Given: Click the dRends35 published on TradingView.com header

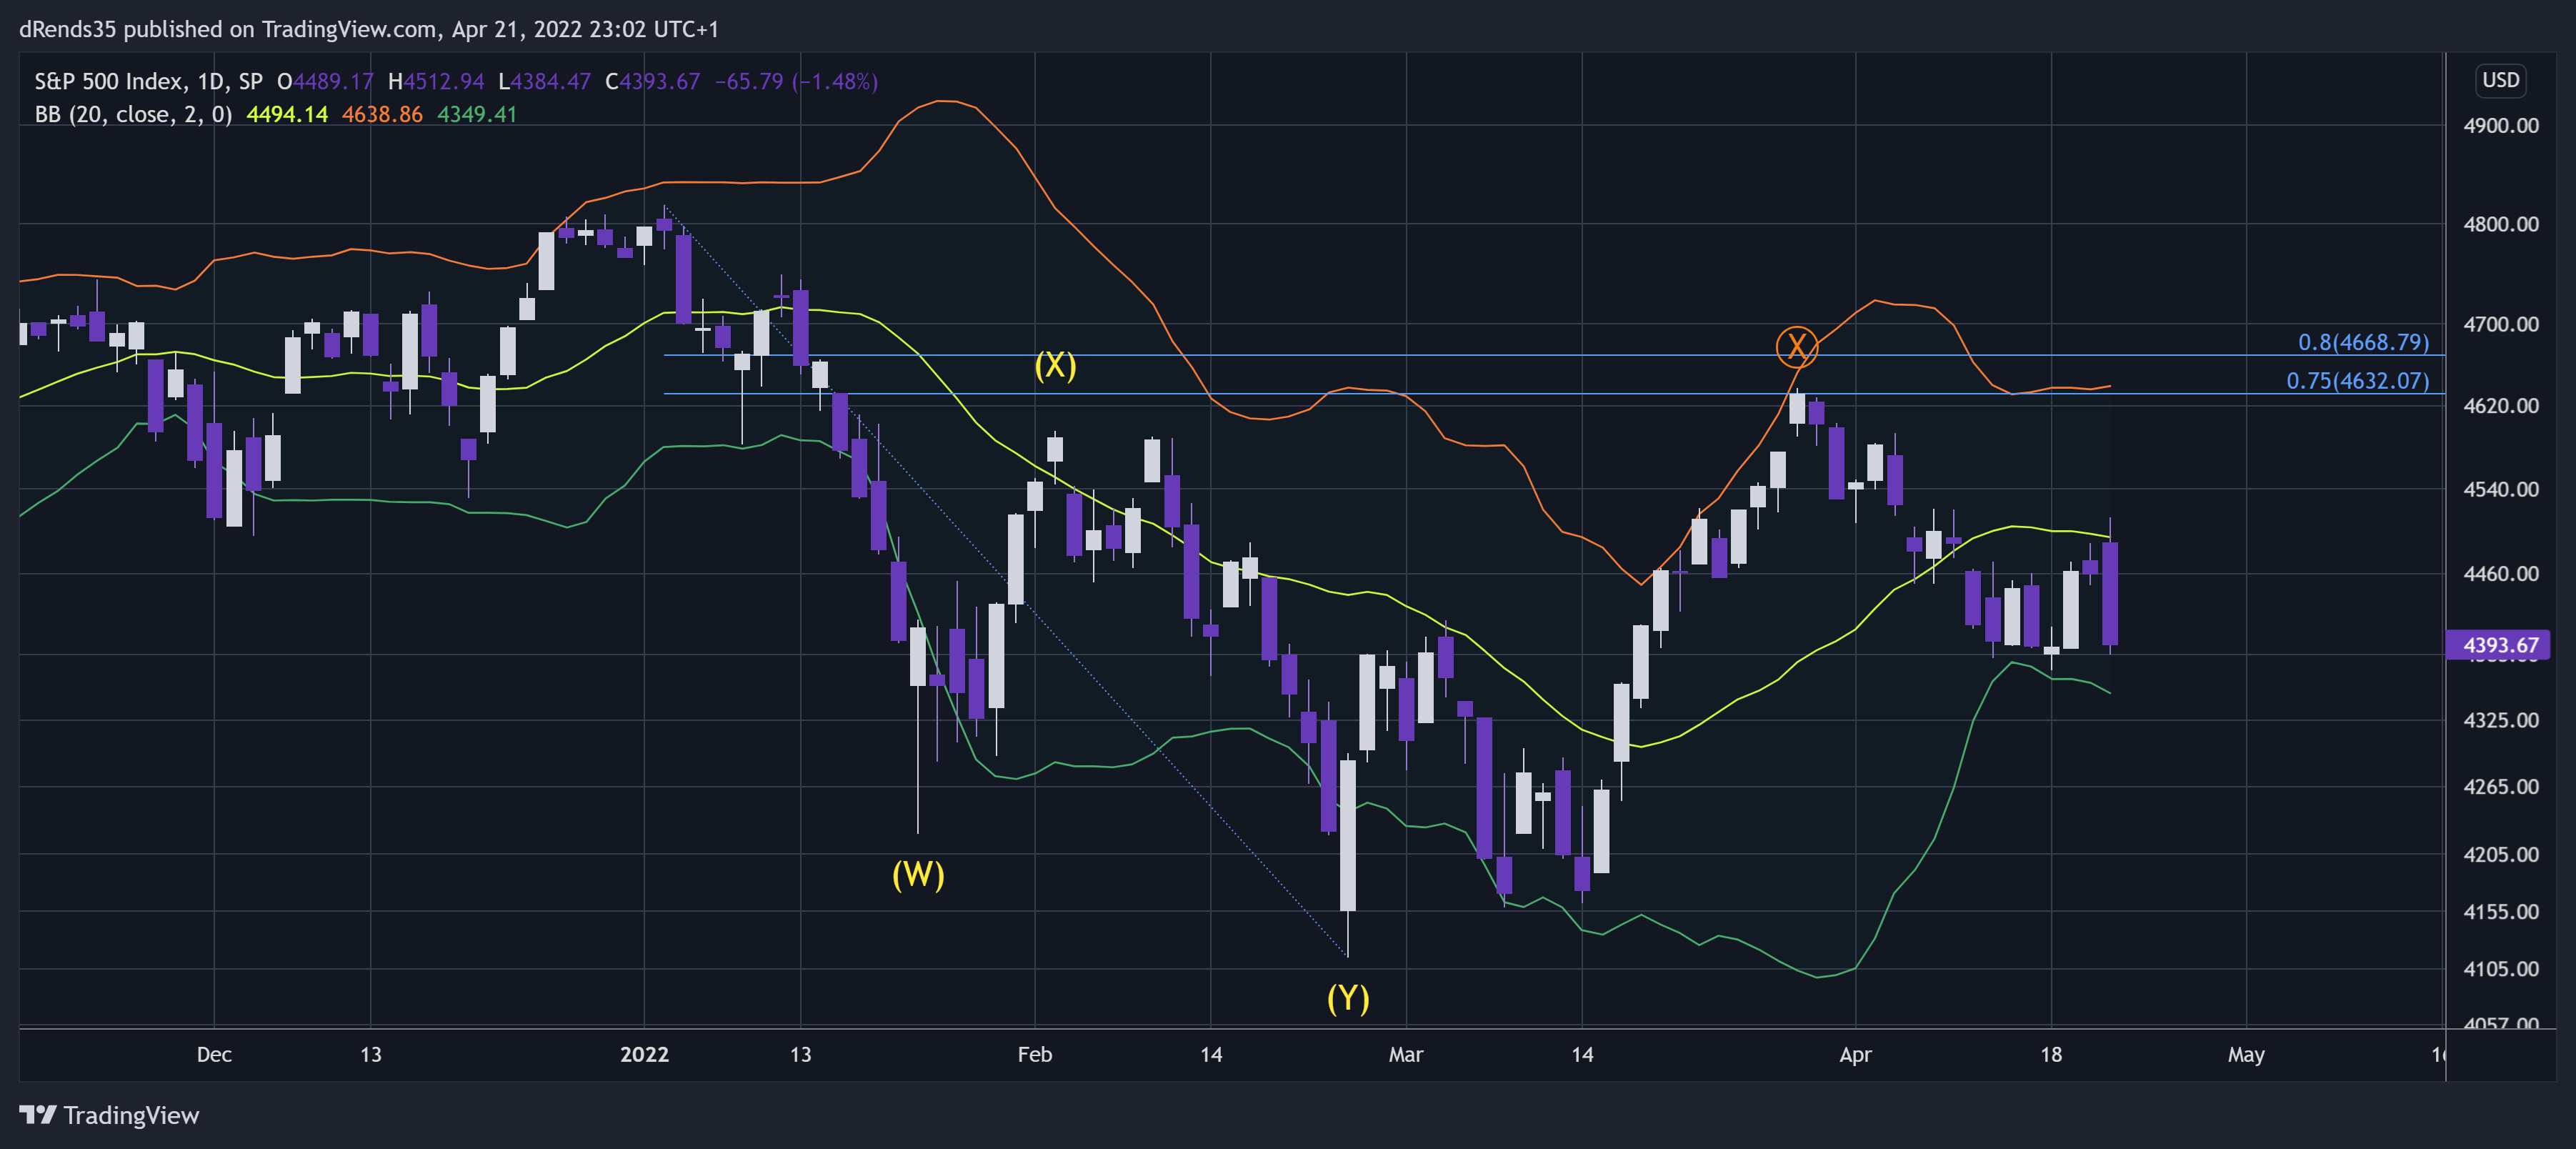Looking at the screenshot, I should pos(369,29).
